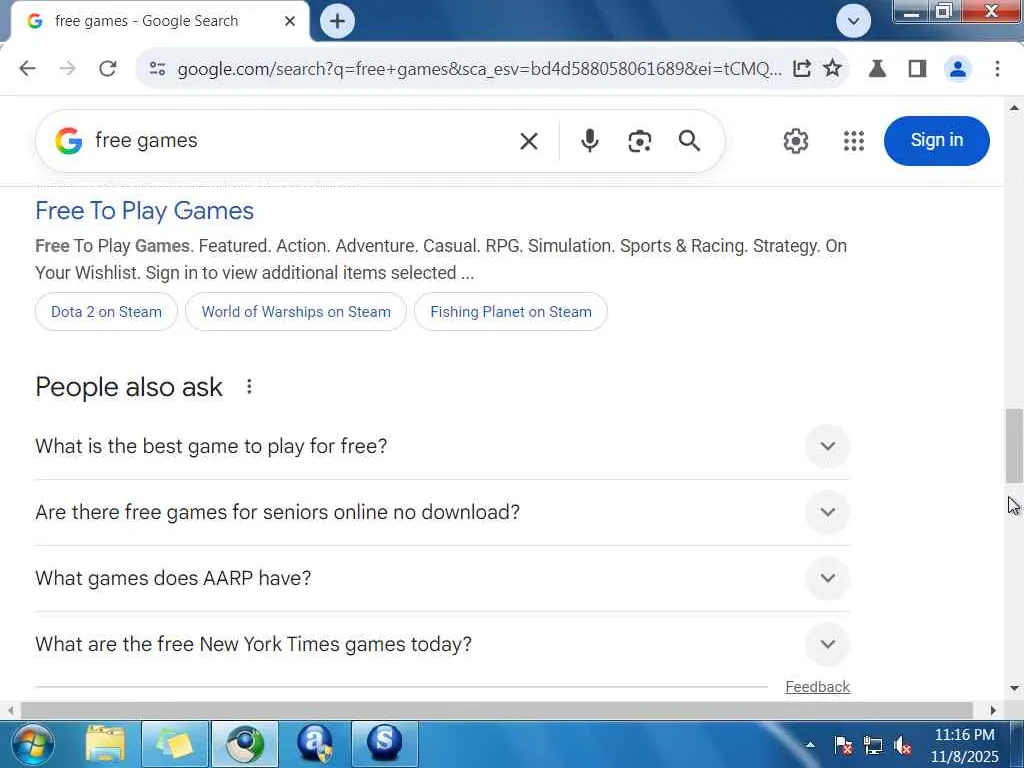Click the browser forward arrow
1024x768 pixels.
click(x=67, y=69)
